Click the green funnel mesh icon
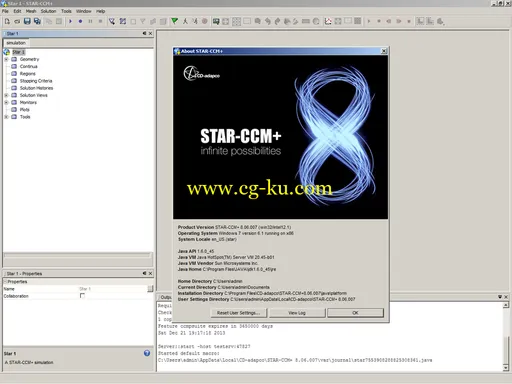Viewport: 512px width, 384px height. [174, 21]
